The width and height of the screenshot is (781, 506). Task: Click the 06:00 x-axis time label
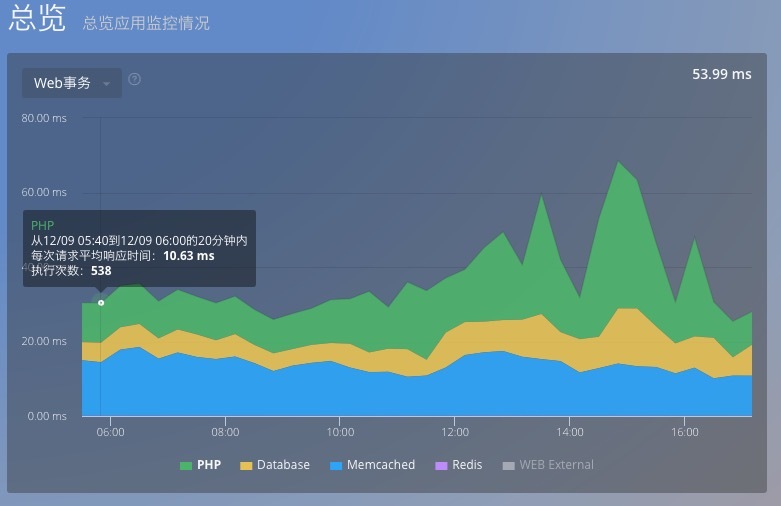tap(110, 432)
